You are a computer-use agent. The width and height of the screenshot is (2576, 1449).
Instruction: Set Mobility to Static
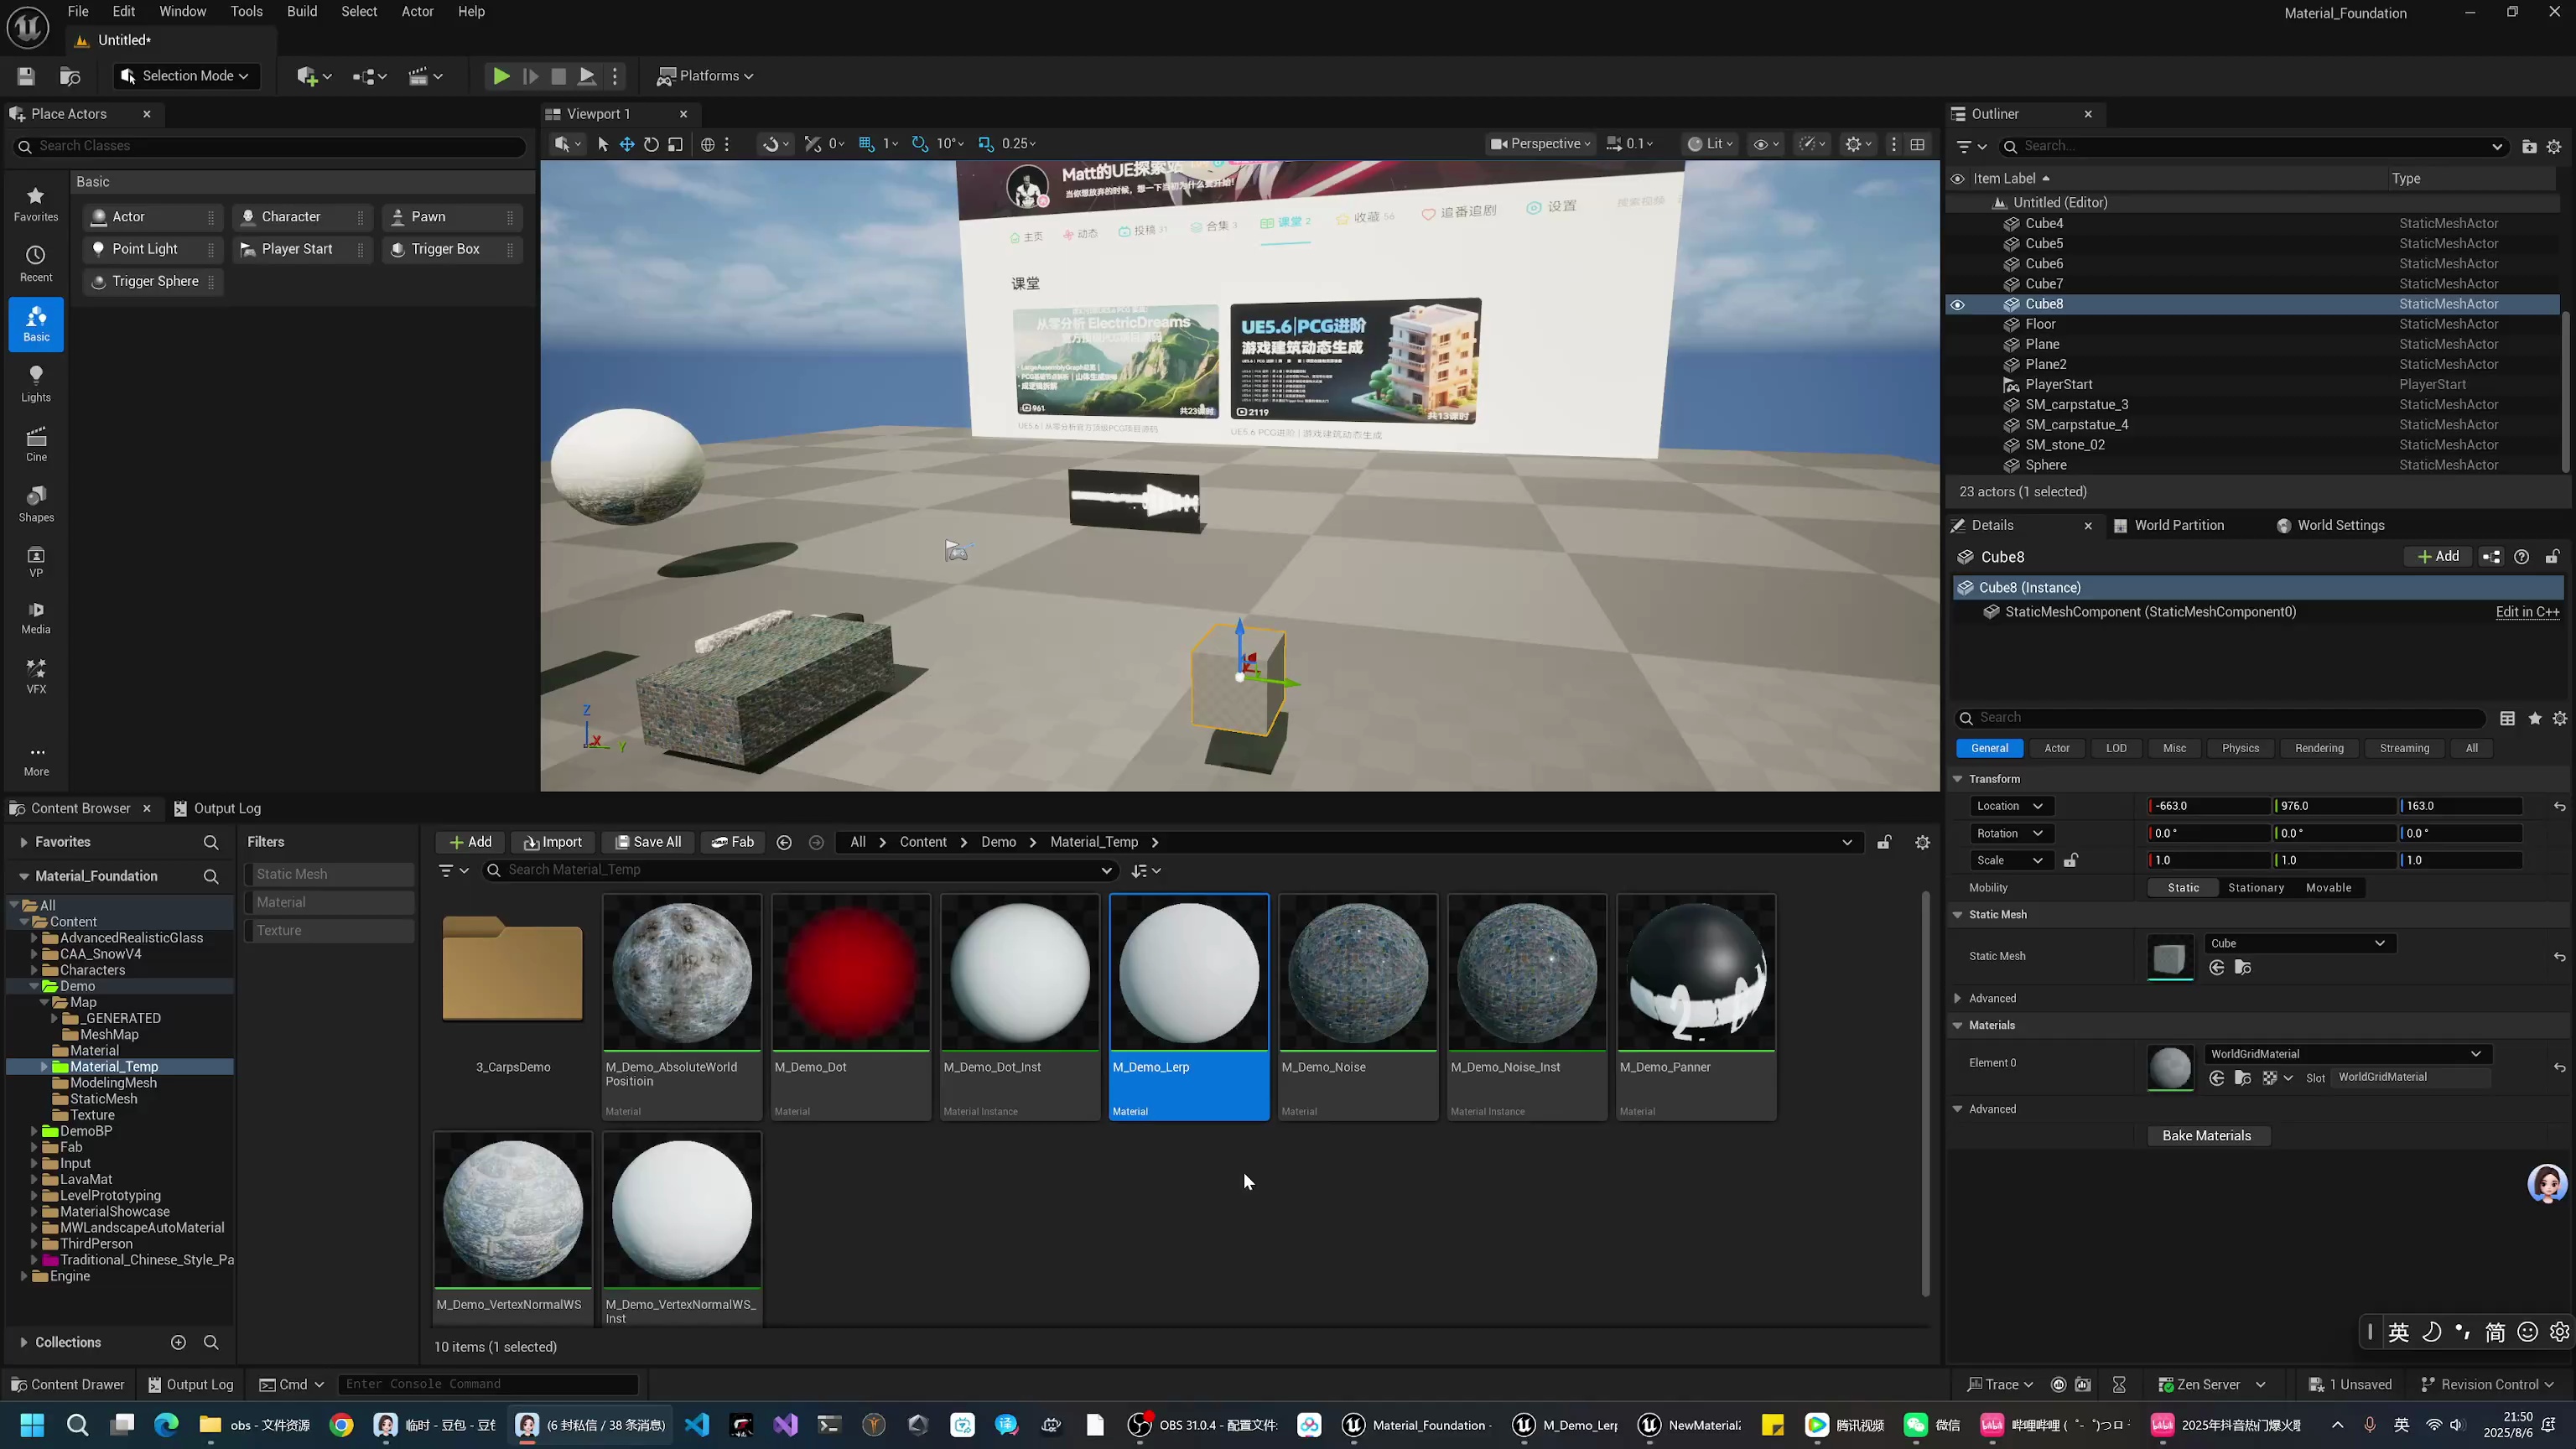point(2183,888)
